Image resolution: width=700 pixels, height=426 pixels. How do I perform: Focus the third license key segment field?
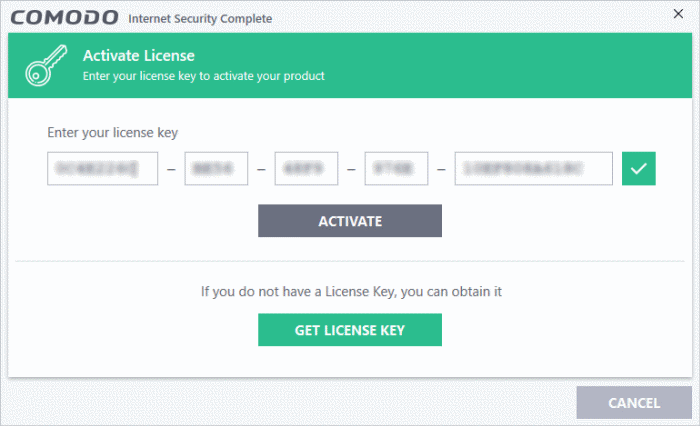click(x=306, y=169)
